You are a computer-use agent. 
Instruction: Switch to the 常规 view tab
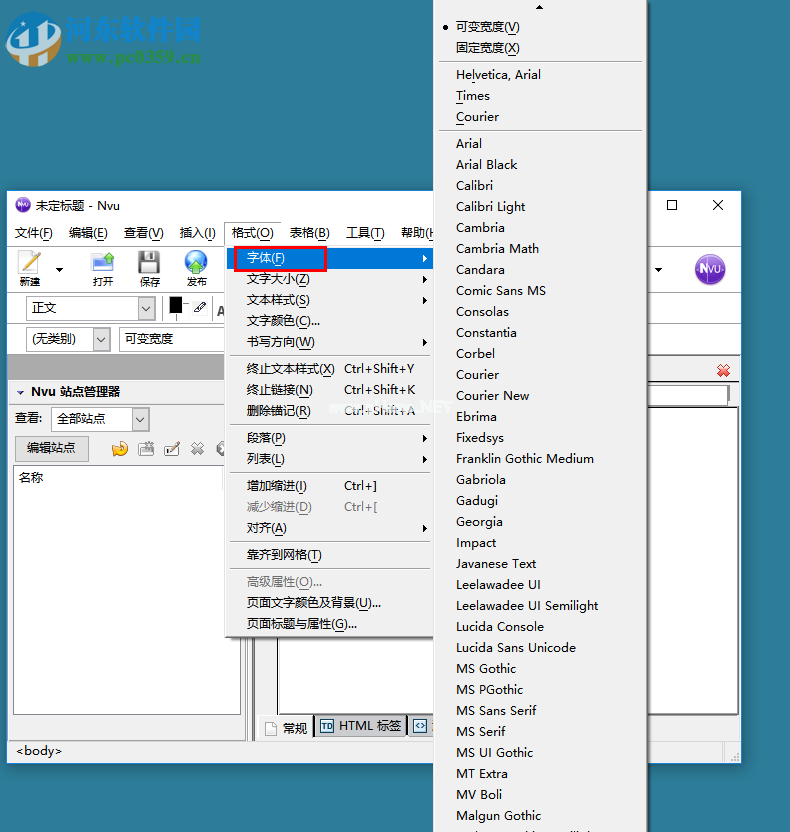tap(287, 728)
